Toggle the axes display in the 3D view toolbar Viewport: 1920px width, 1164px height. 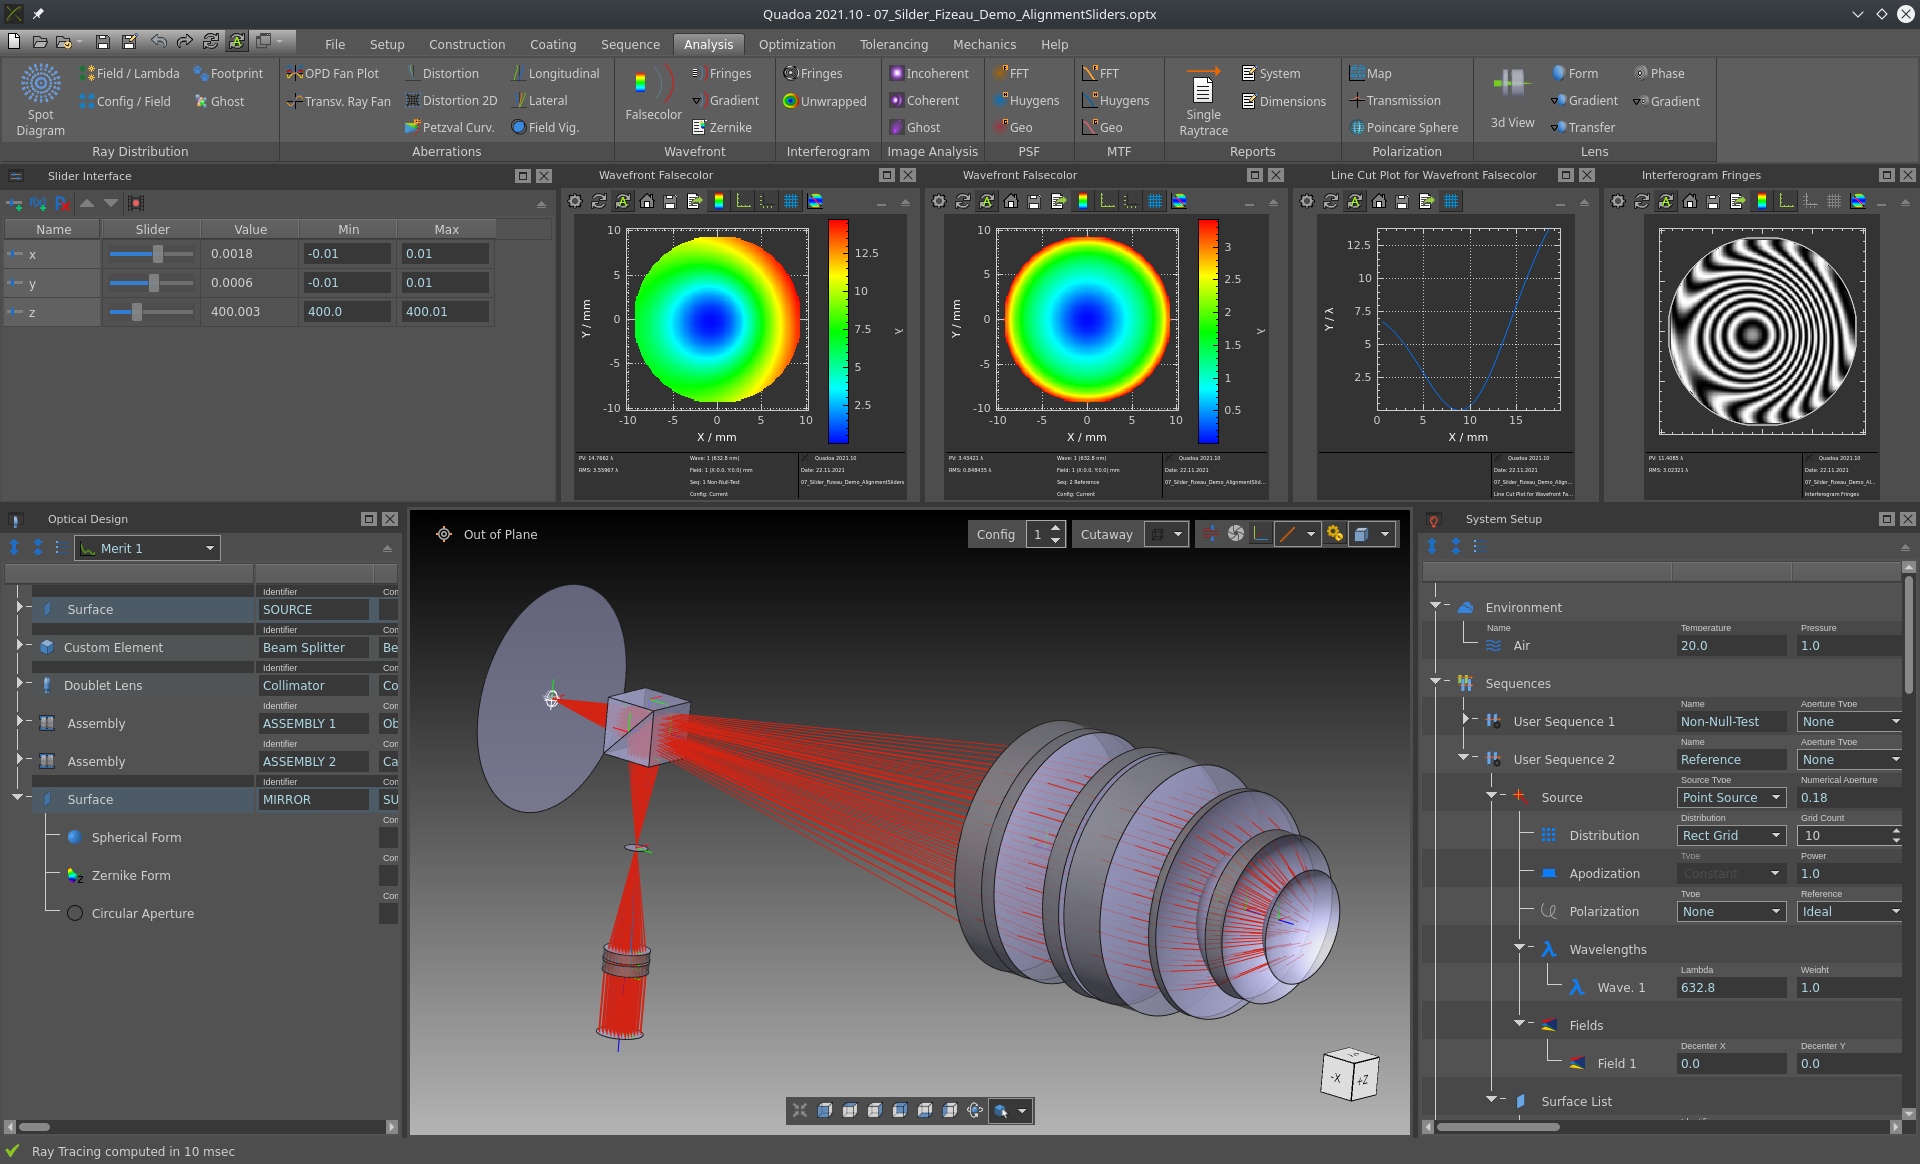(1261, 534)
